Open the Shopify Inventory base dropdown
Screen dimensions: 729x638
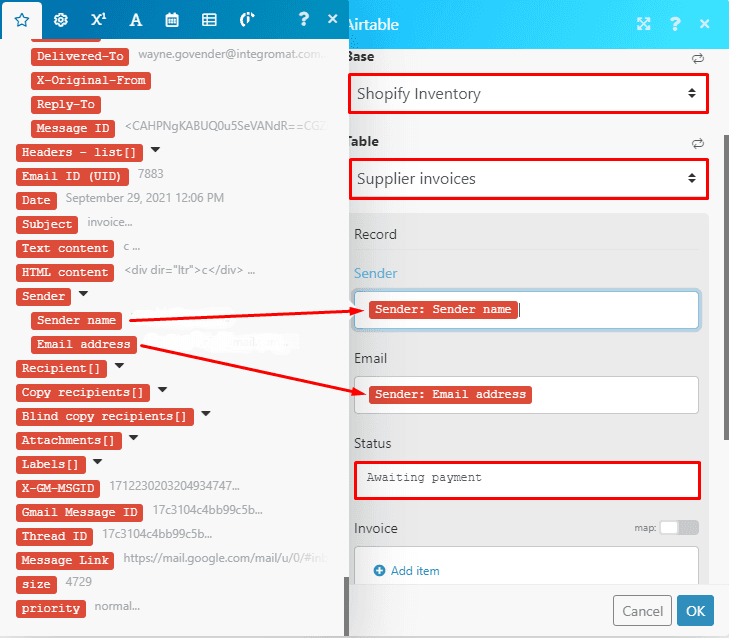click(x=526, y=94)
